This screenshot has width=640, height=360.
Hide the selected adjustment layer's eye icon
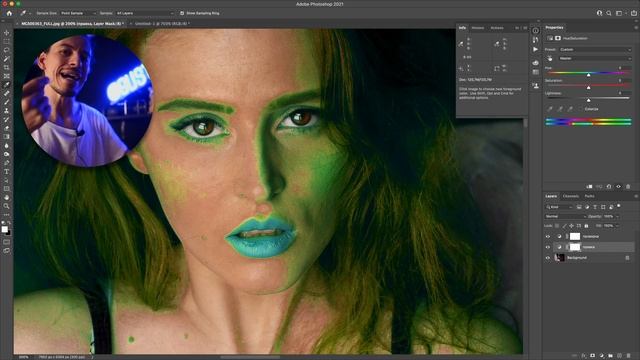point(548,247)
